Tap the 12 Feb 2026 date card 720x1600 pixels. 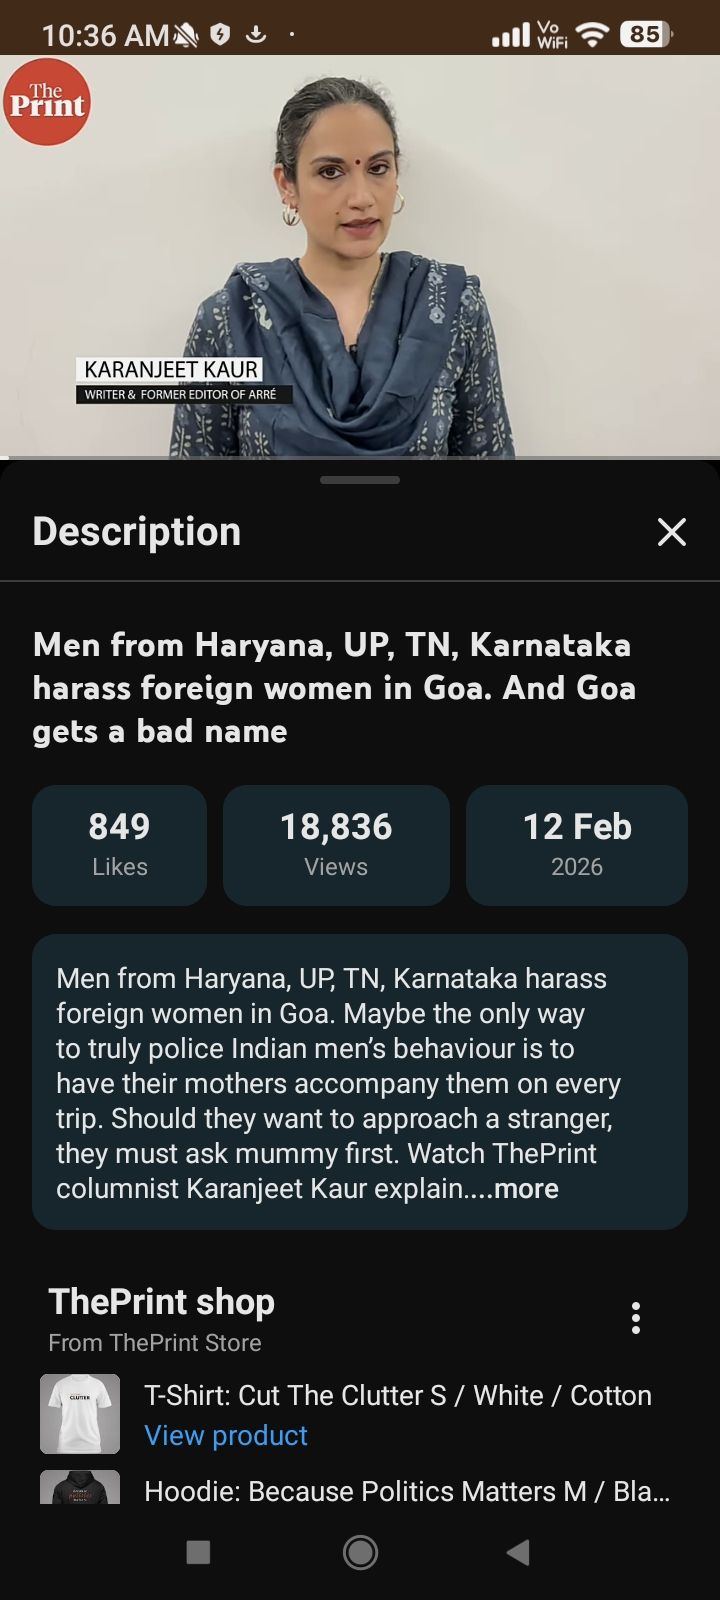577,845
